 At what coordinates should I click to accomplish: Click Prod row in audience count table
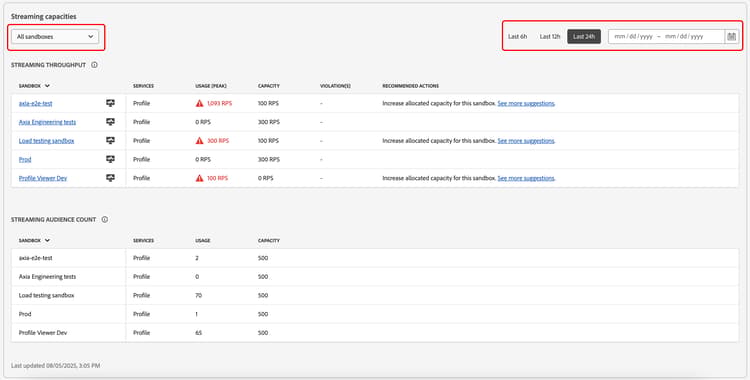pos(375,314)
